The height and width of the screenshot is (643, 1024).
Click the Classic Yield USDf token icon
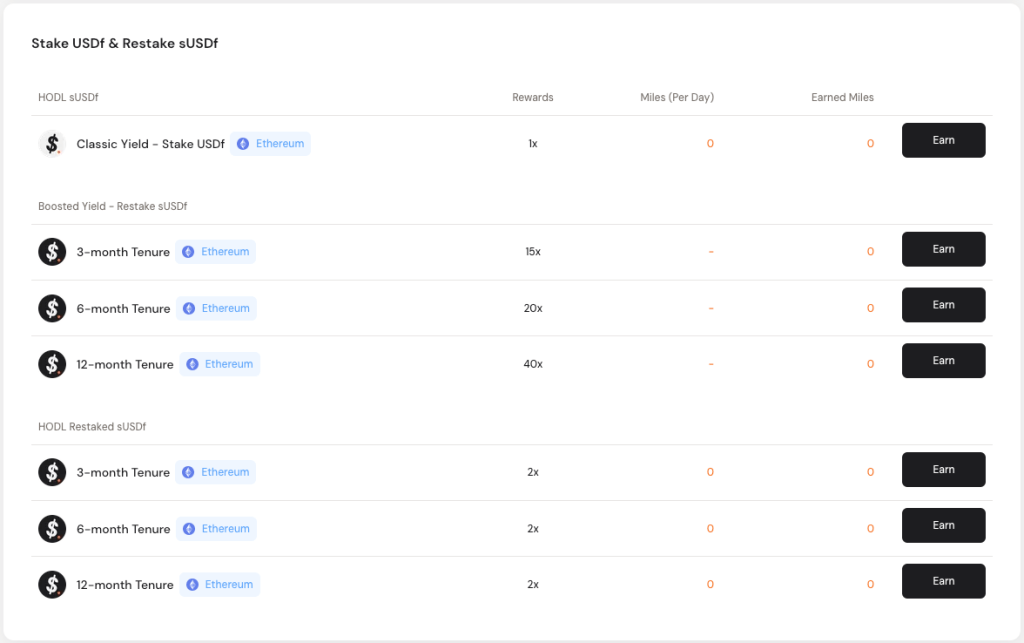coord(52,144)
